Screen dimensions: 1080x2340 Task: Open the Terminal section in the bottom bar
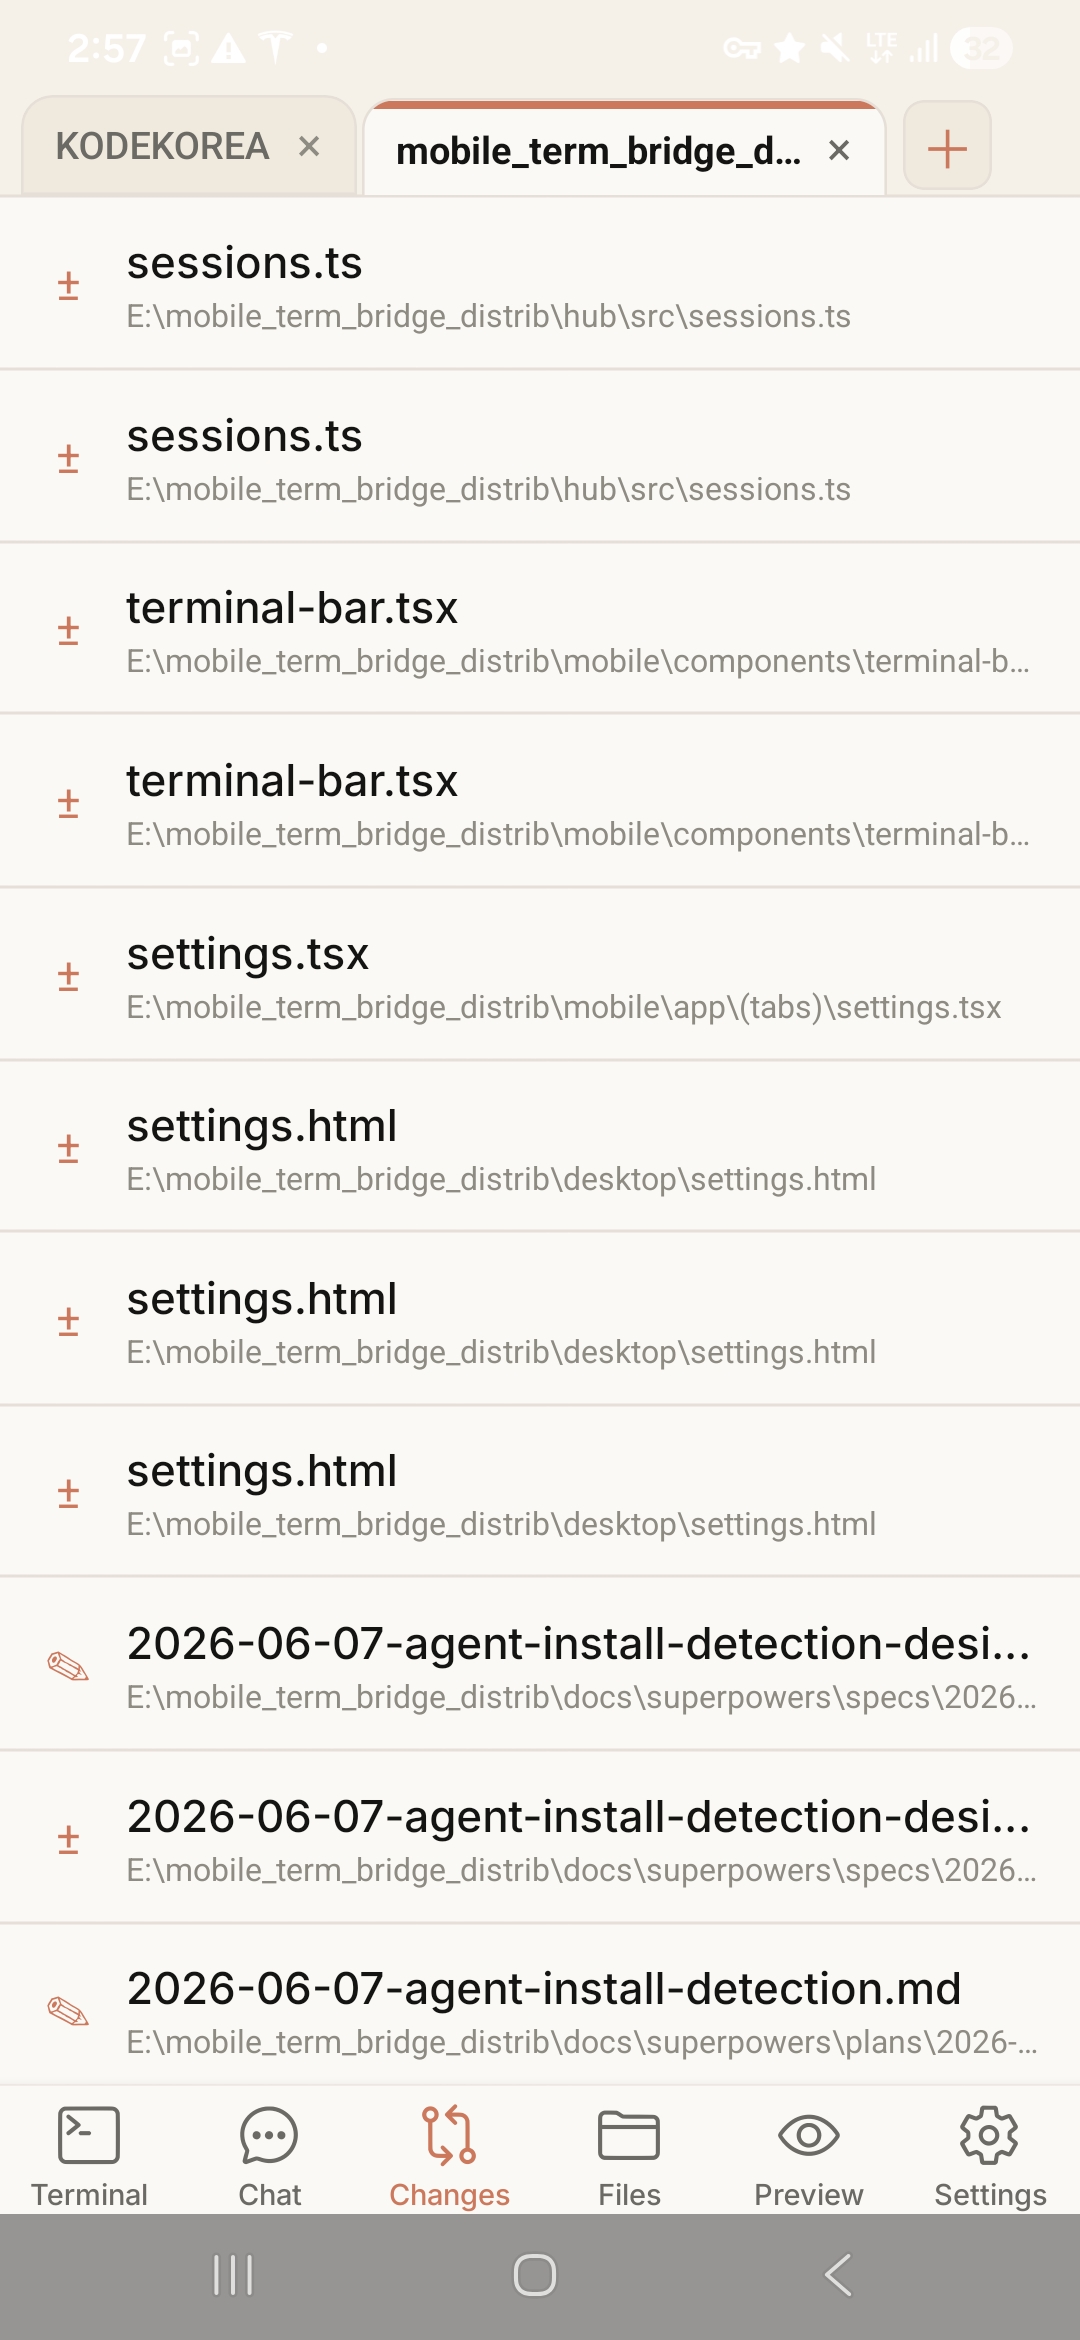point(89,2155)
